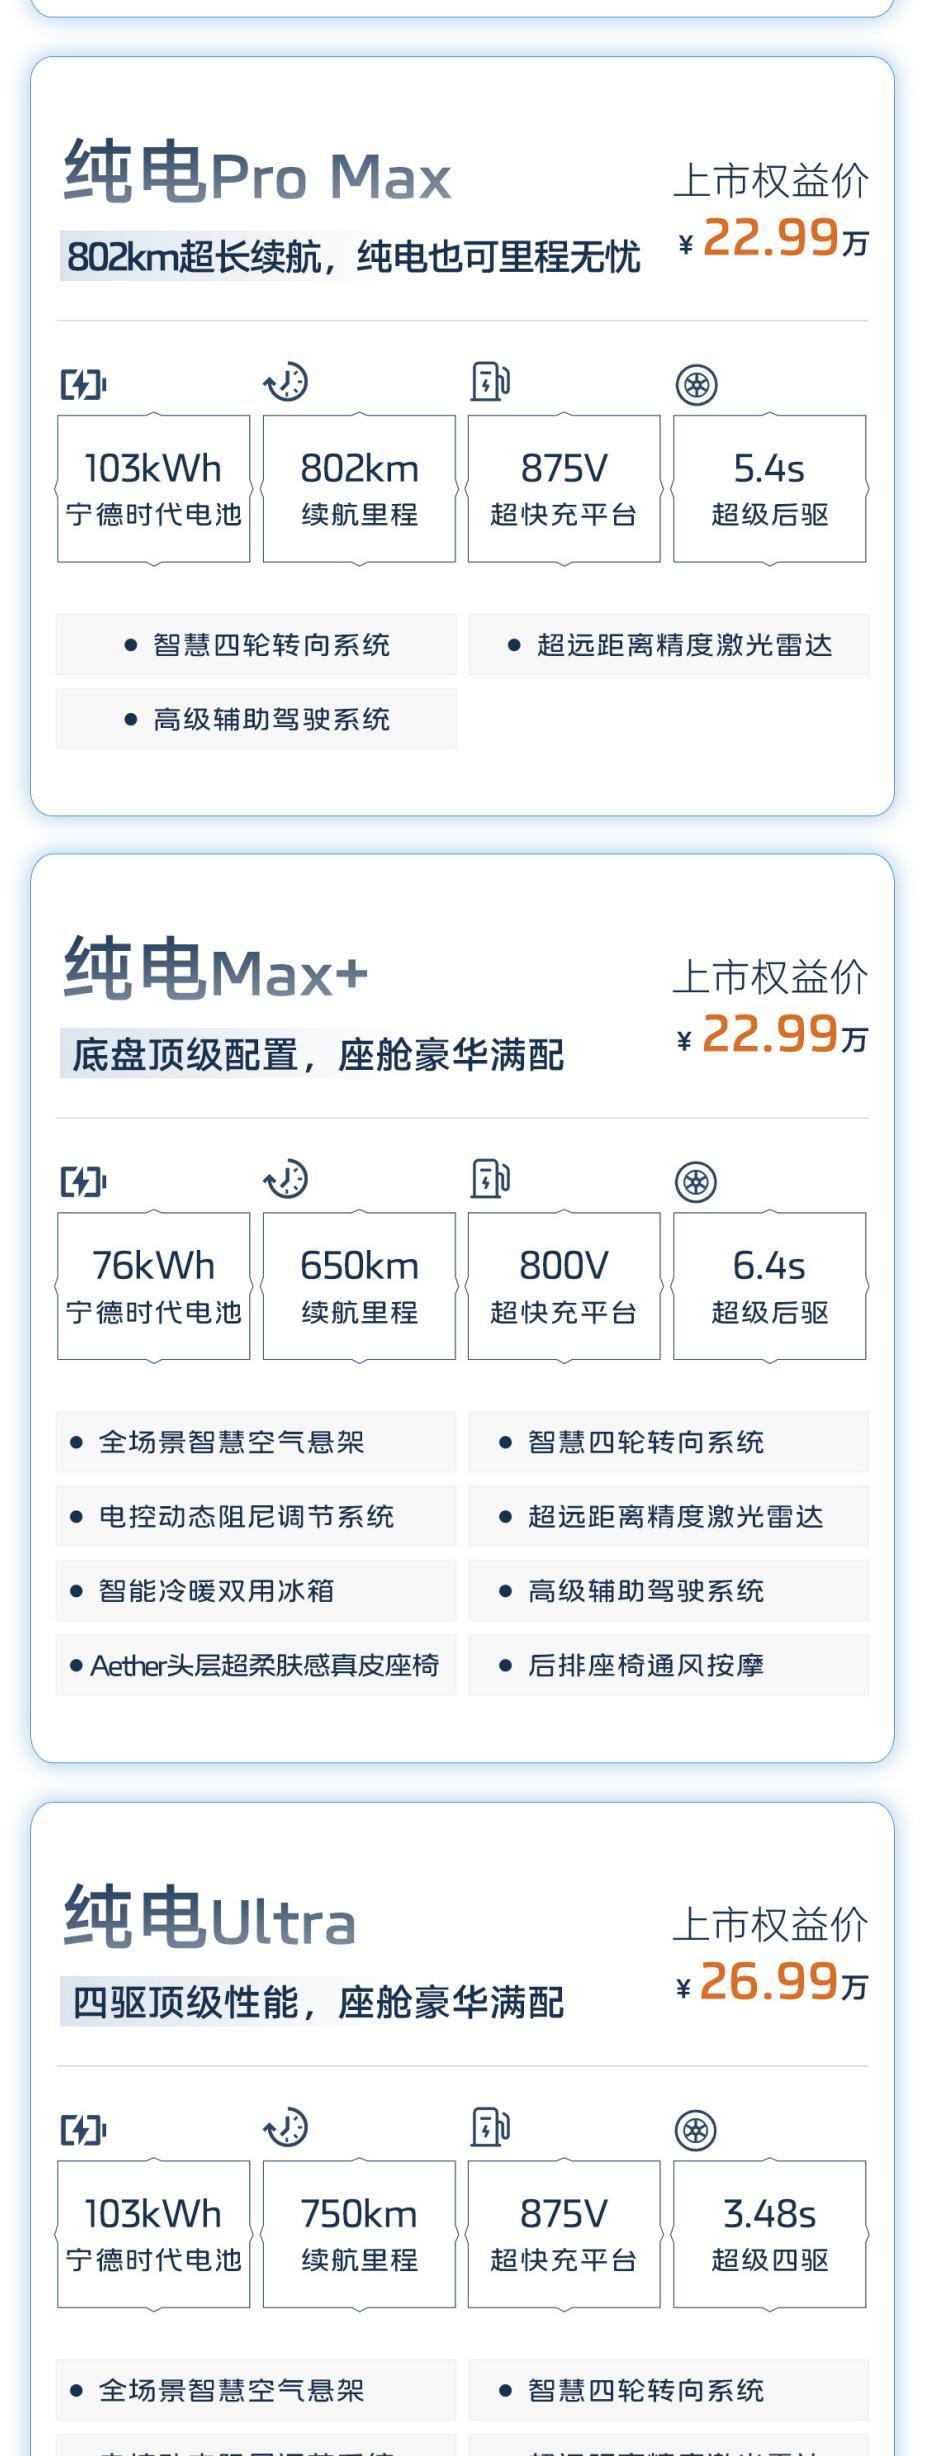Select 智能冷暖双用冰箱 feature tag

click(x=256, y=1591)
